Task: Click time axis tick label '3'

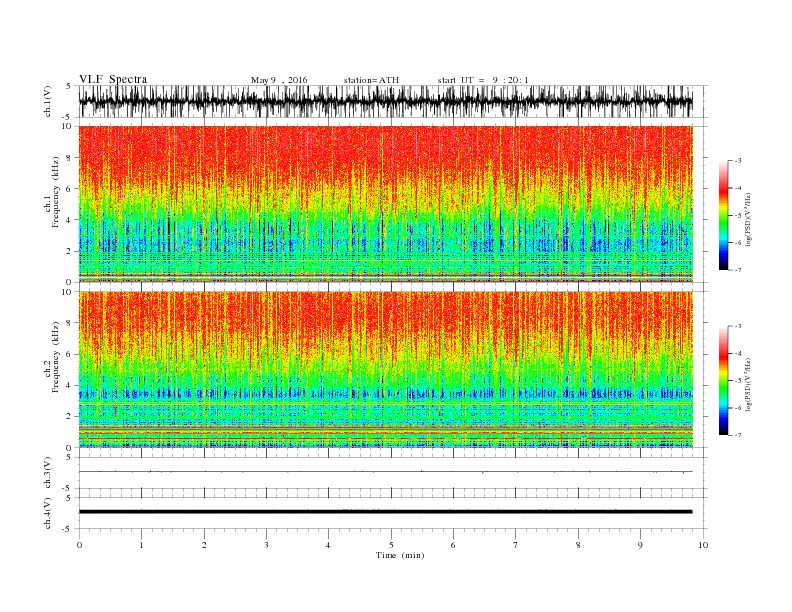Action: click(266, 545)
